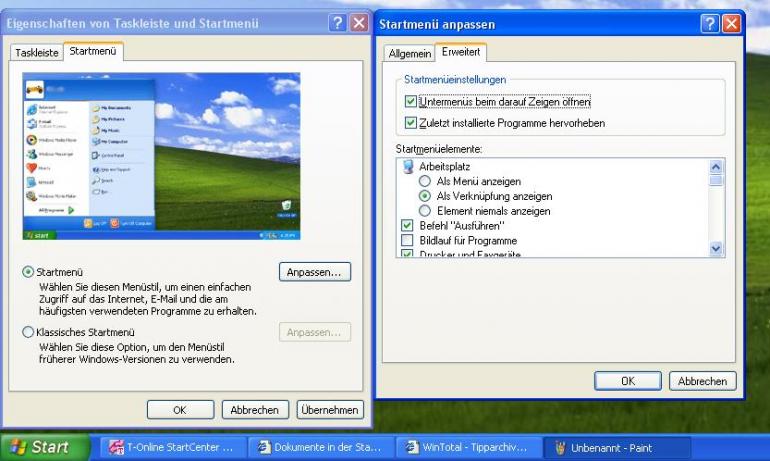Click the greyed-out Anpassen... button
The image size is (770, 461).
[315, 332]
